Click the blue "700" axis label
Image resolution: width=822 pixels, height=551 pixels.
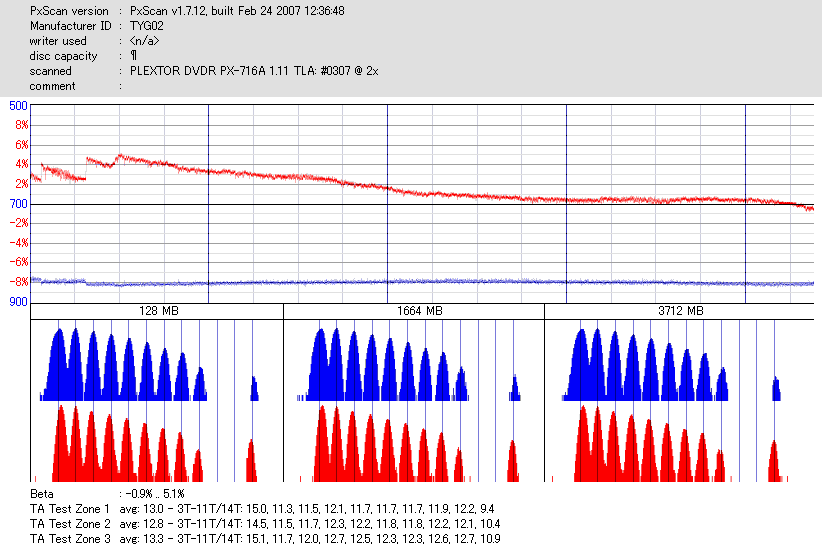[x=18, y=204]
